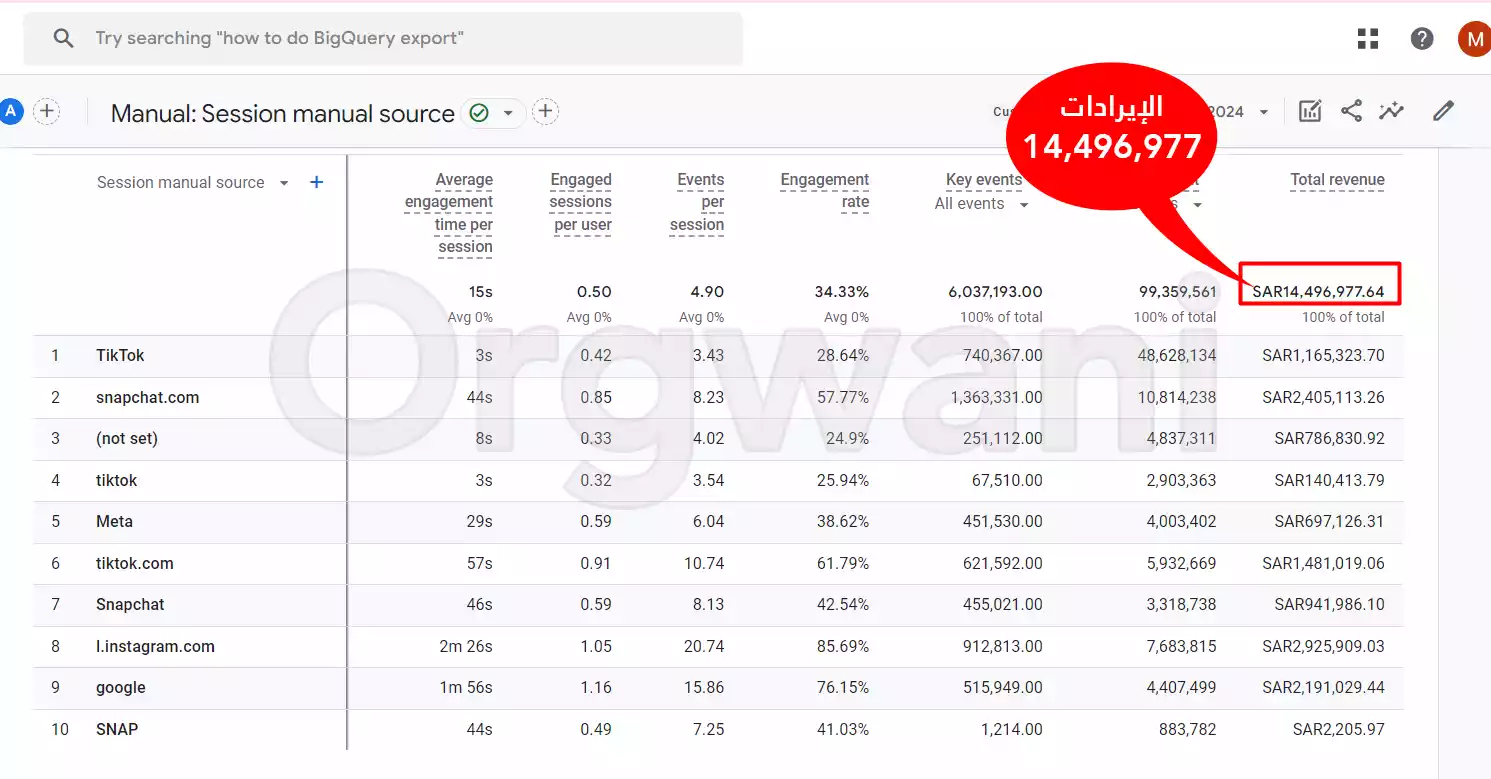Select the l.instagram.com source row

(x=718, y=647)
